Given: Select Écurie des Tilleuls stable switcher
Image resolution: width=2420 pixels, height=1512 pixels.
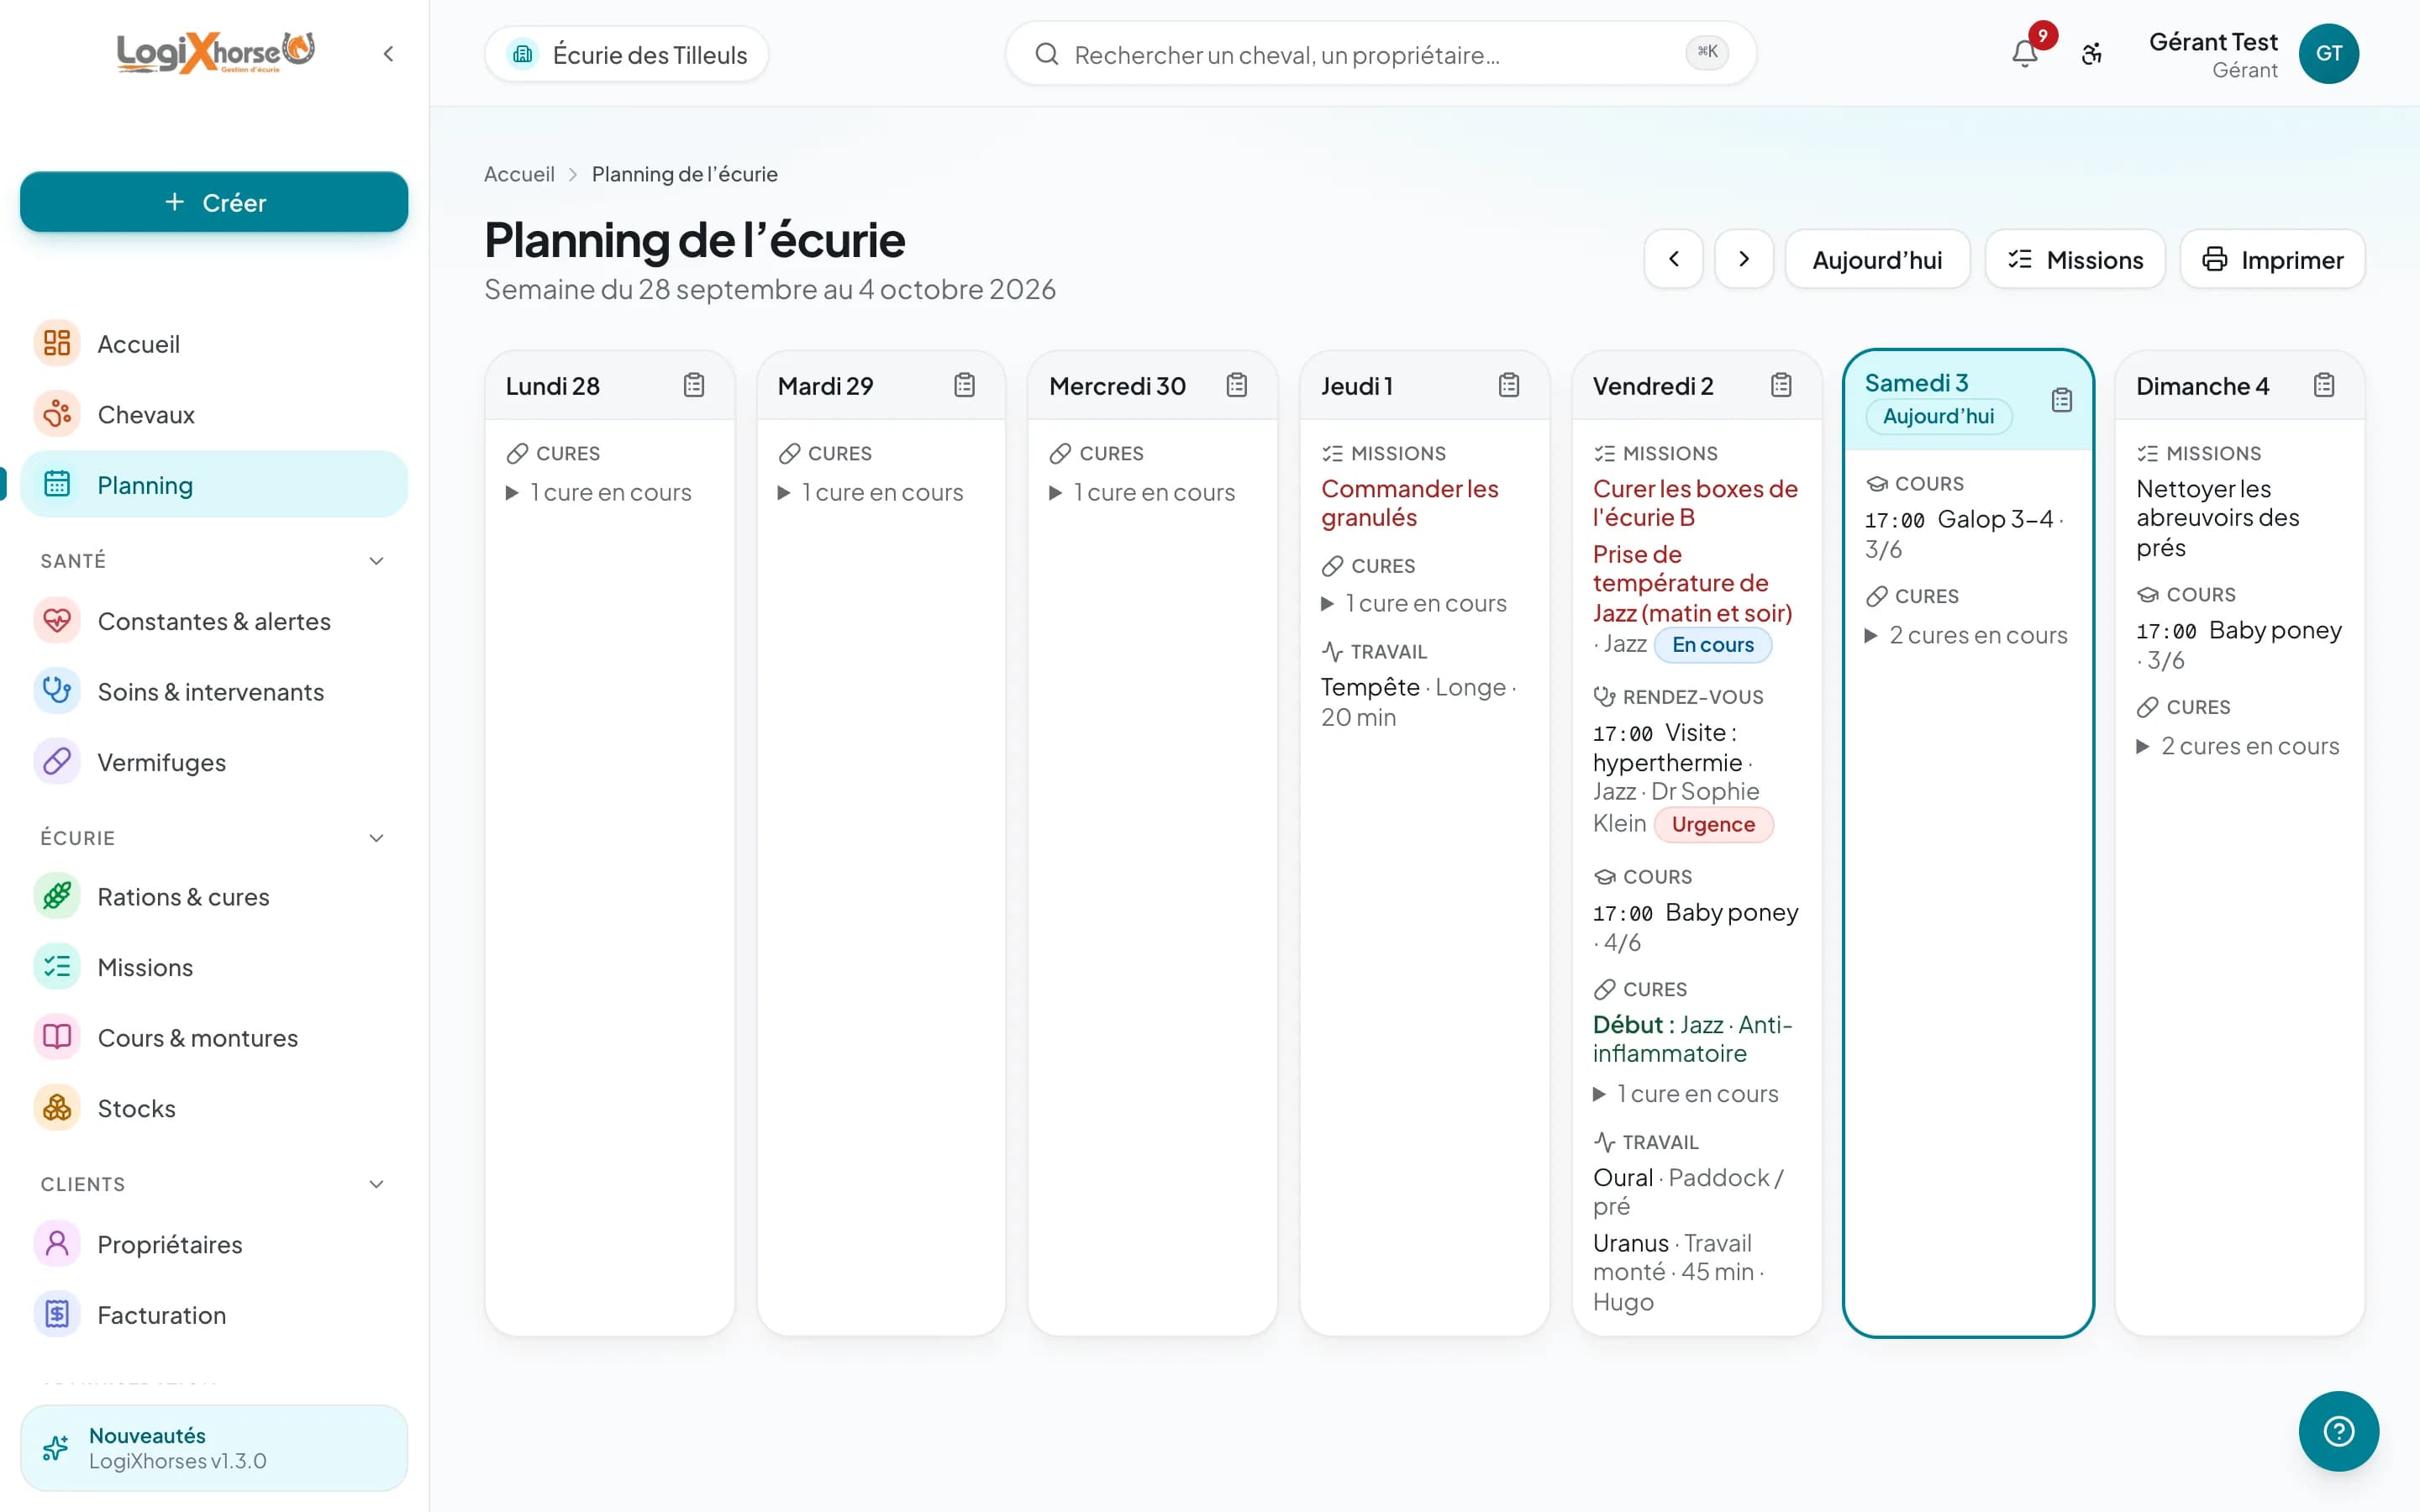Looking at the screenshot, I should (627, 54).
